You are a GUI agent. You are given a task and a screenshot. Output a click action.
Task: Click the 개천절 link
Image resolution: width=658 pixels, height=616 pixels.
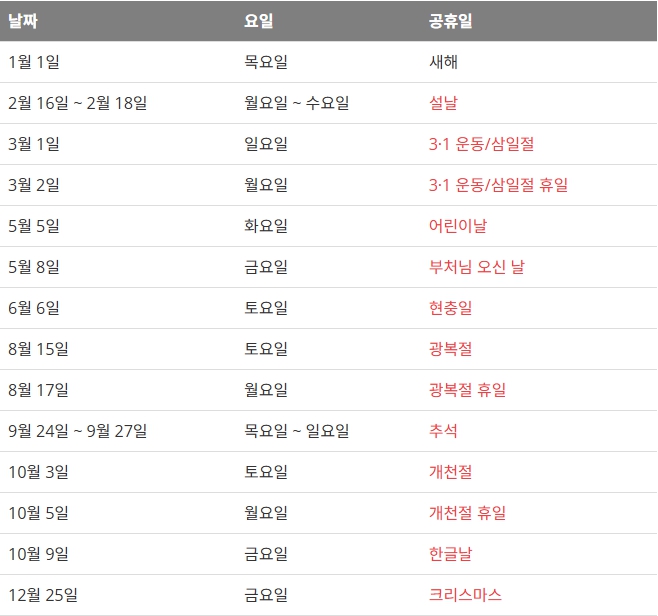[x=450, y=472]
